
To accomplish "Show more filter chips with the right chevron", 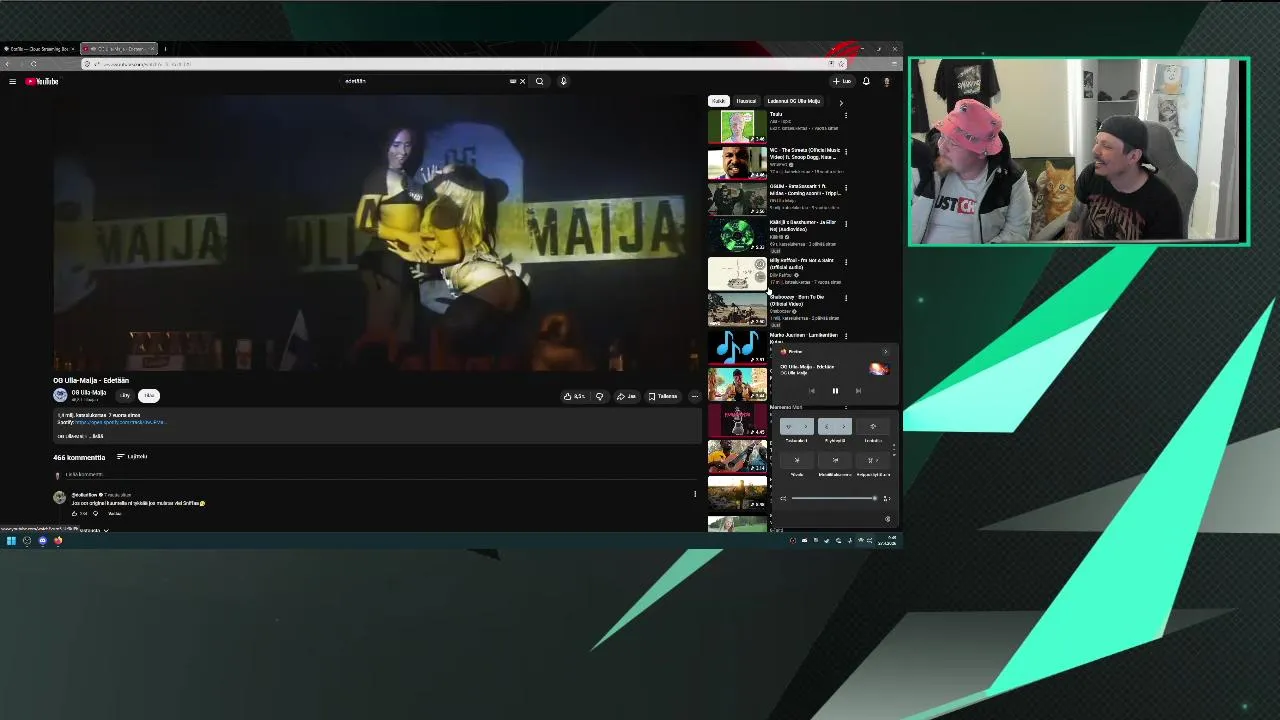I will click(840, 102).
